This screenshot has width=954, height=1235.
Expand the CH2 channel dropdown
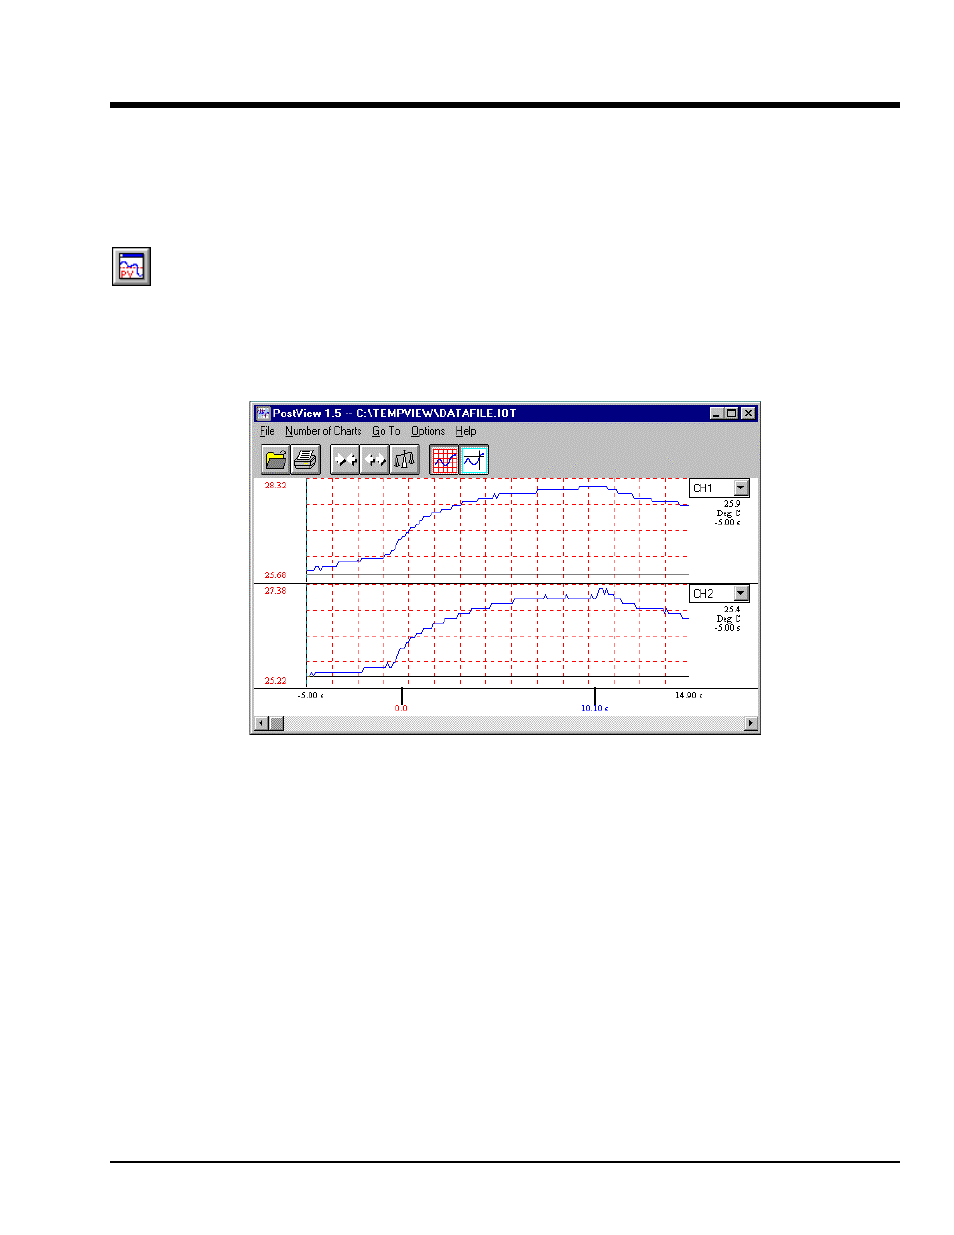[741, 594]
